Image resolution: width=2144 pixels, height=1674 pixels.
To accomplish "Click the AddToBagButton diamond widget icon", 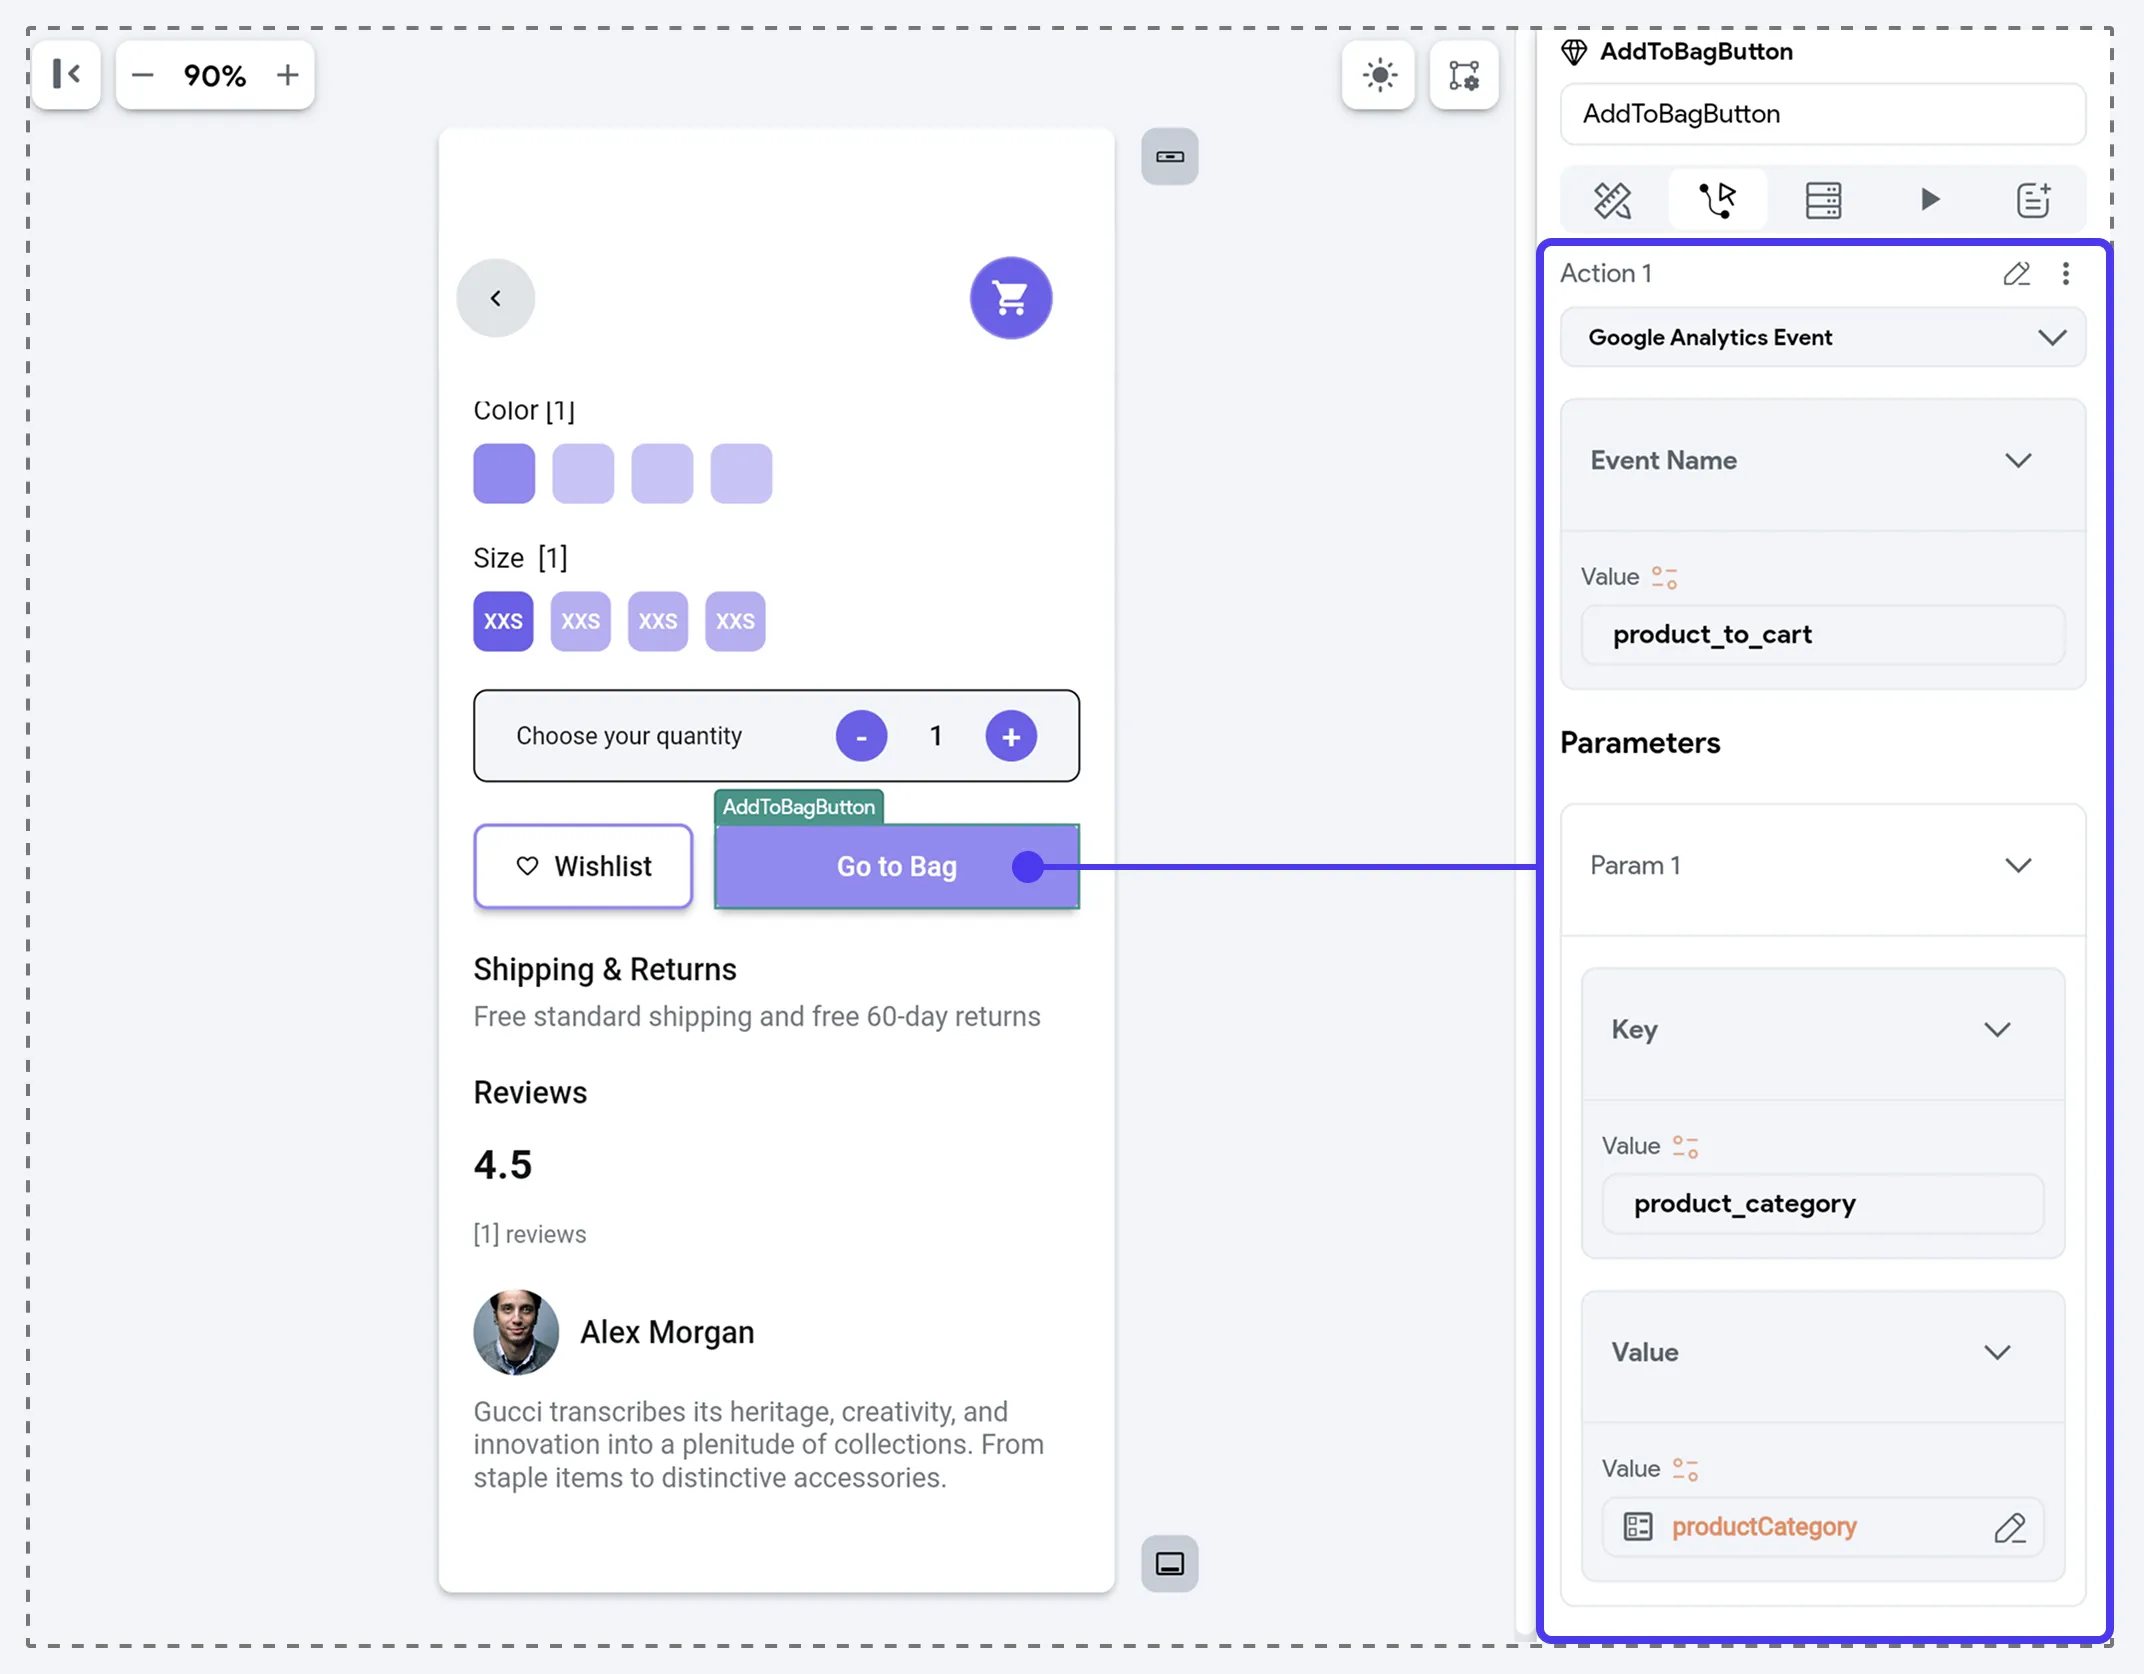I will click(x=1574, y=52).
